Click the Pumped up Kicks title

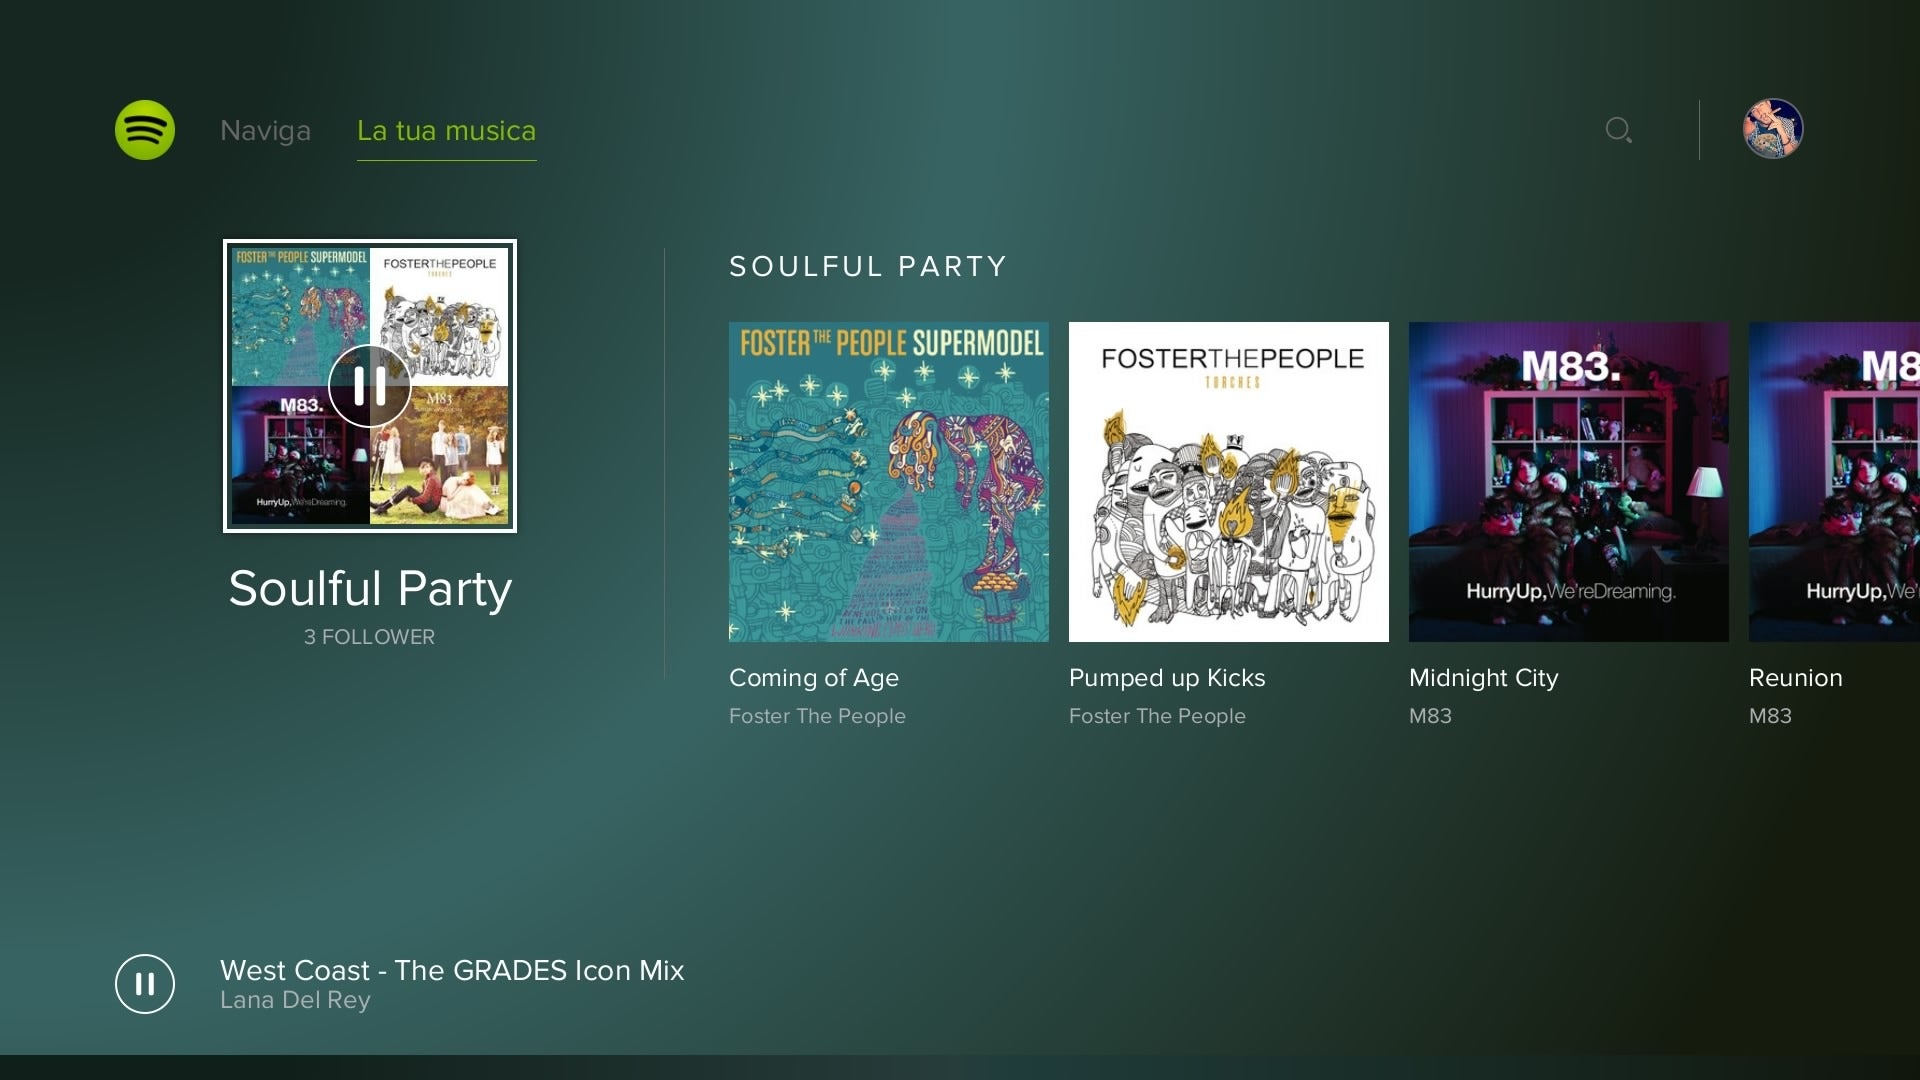click(x=1167, y=678)
